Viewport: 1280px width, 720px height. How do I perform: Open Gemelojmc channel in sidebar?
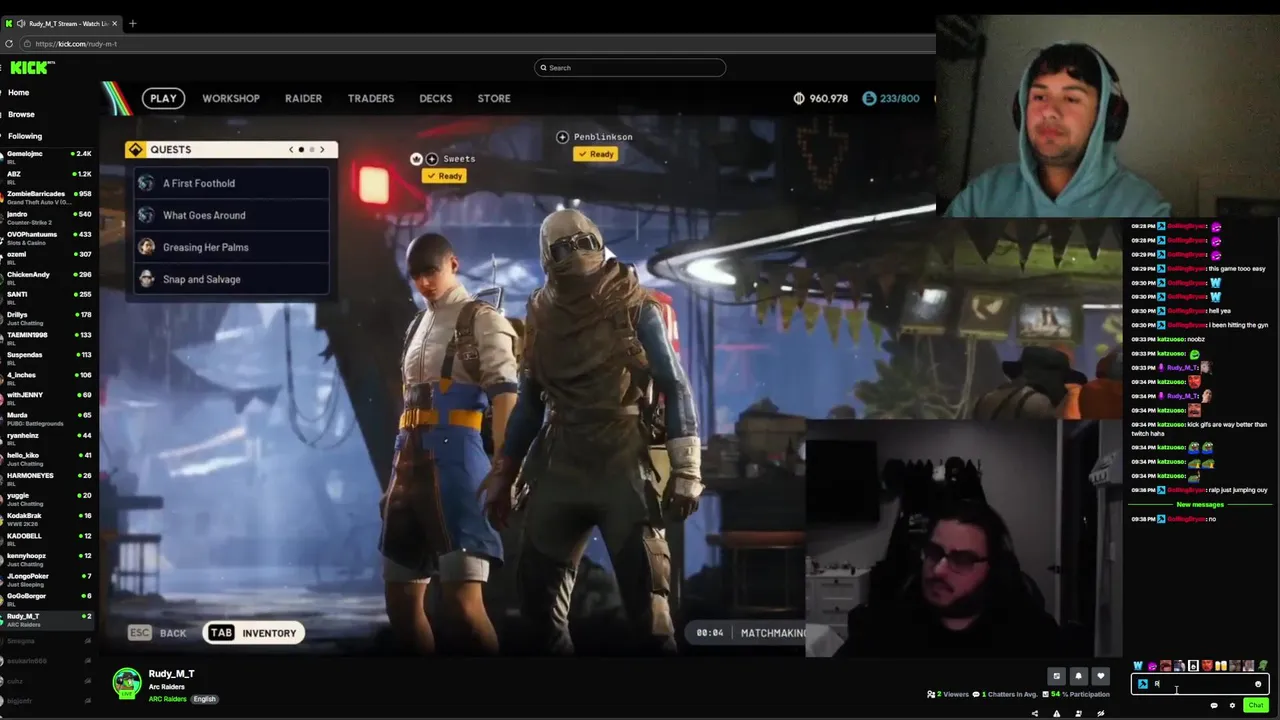coord(47,156)
